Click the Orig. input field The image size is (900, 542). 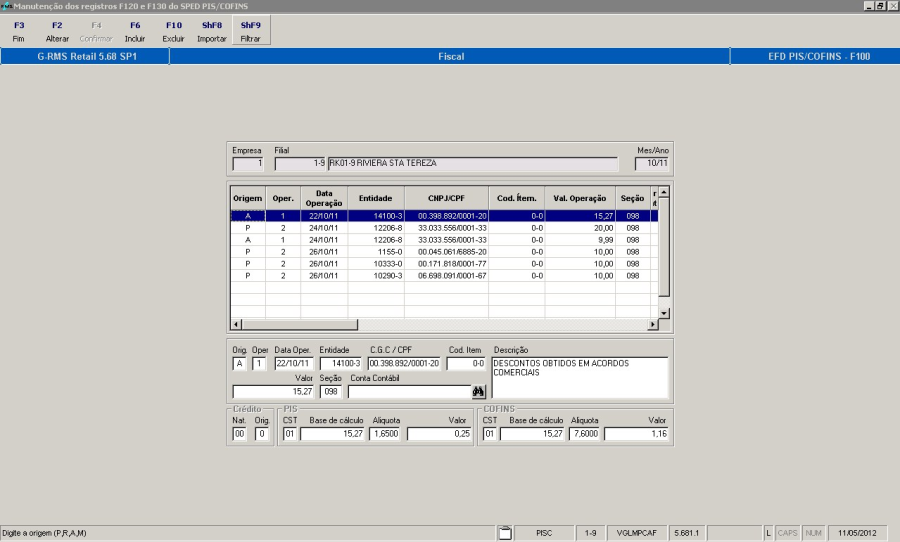pos(239,363)
